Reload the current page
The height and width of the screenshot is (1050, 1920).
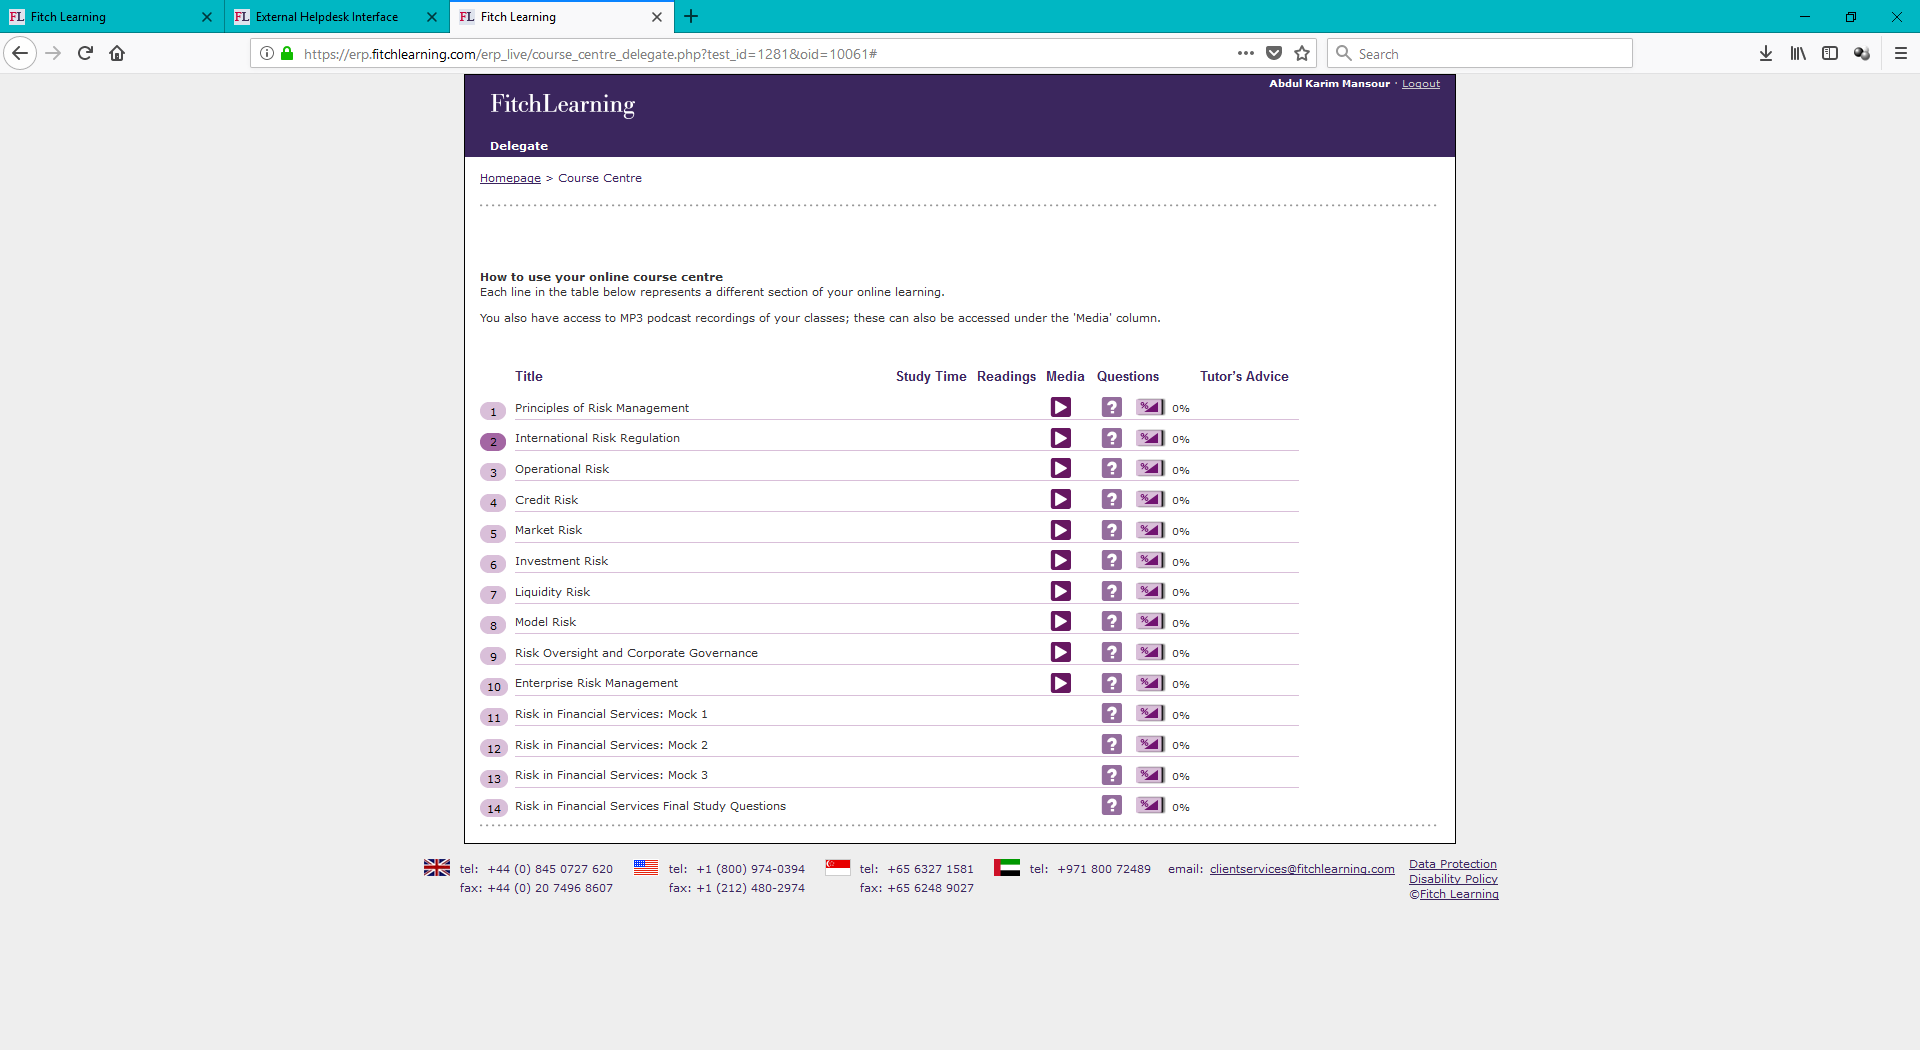pyautogui.click(x=85, y=53)
